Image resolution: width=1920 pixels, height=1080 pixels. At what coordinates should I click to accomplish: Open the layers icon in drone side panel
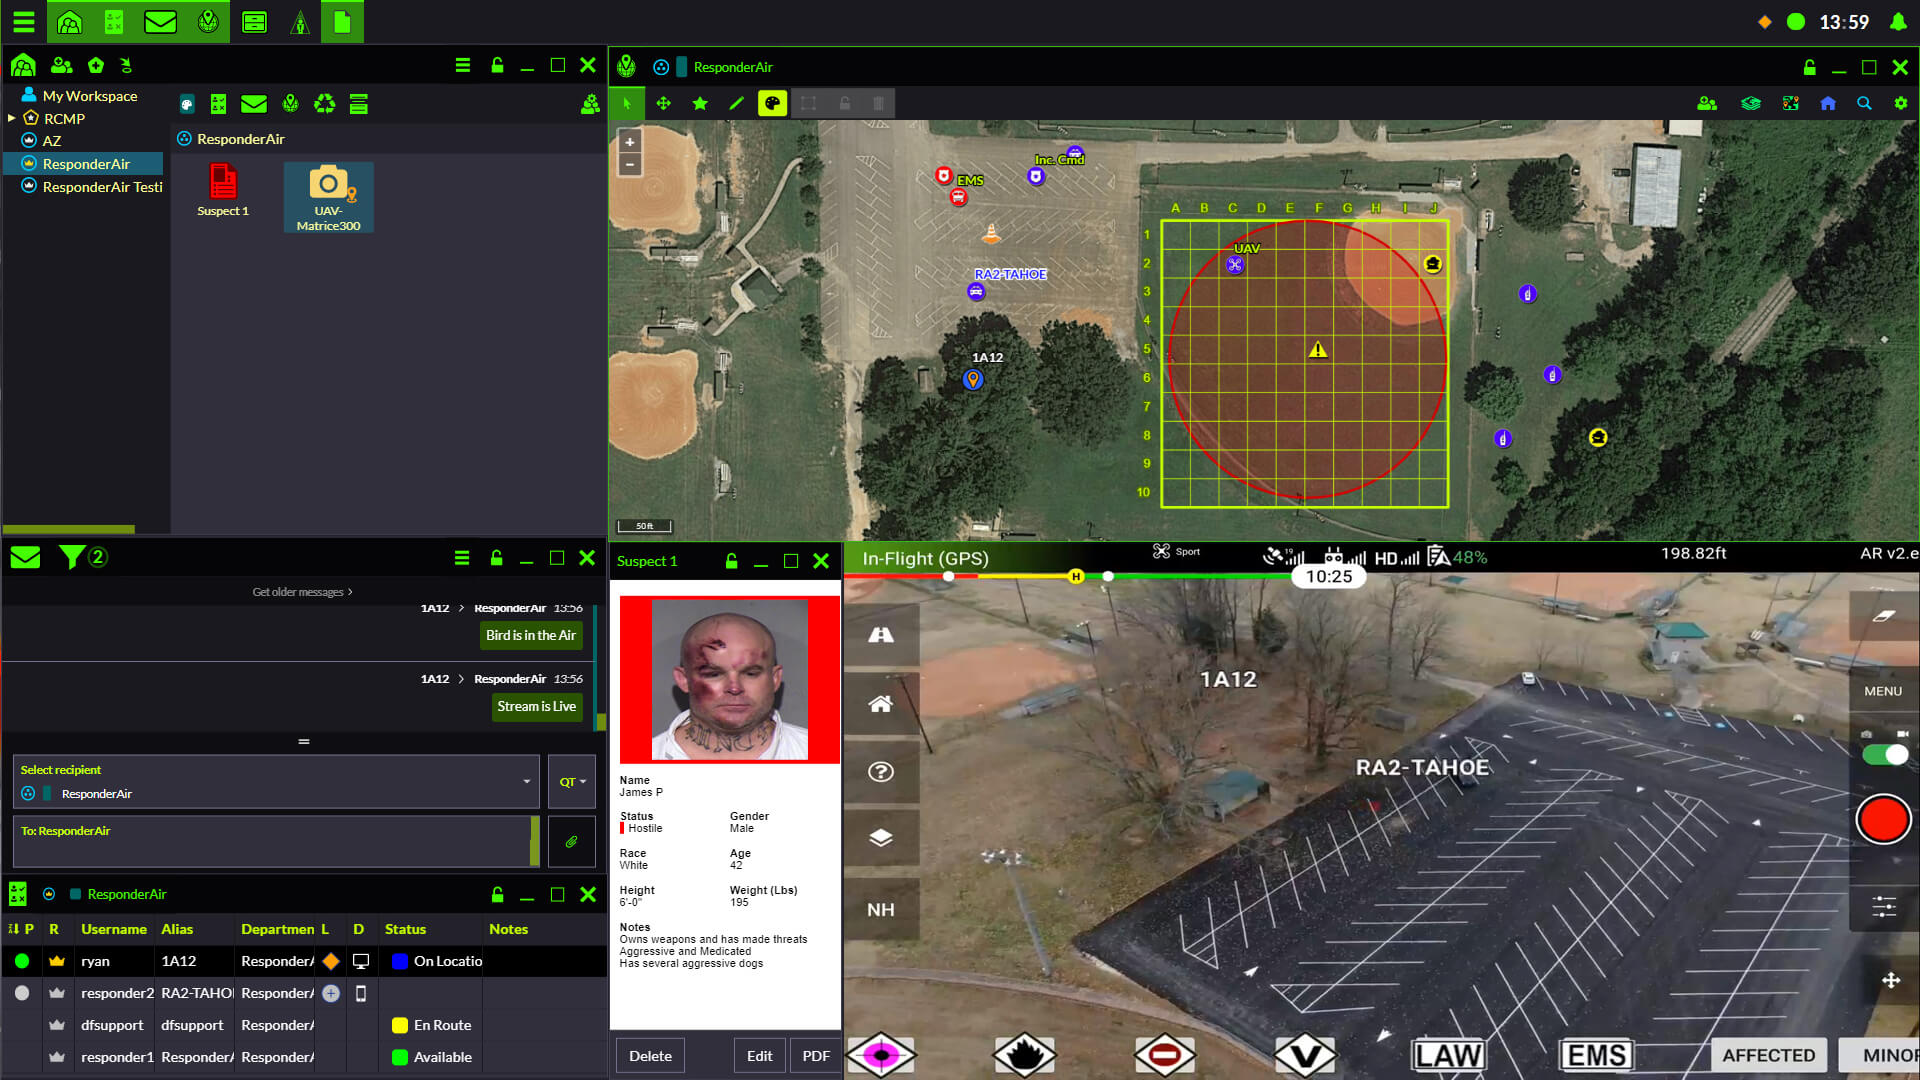click(x=881, y=838)
